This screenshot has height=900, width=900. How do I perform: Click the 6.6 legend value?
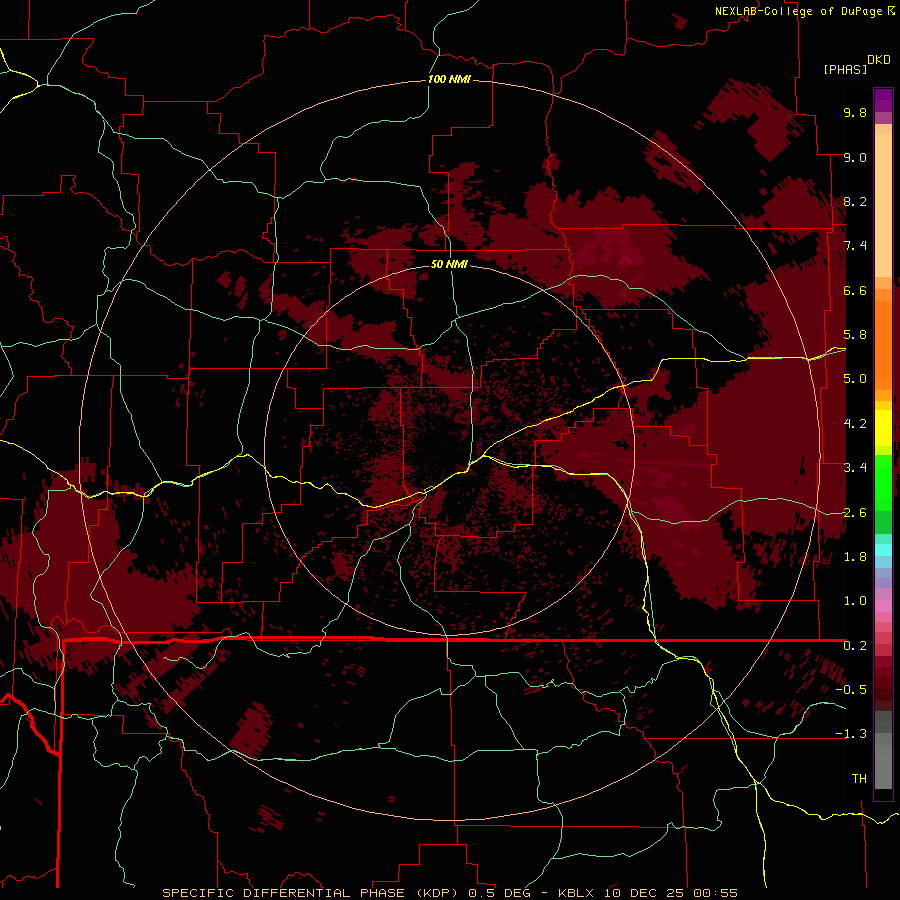855,290
